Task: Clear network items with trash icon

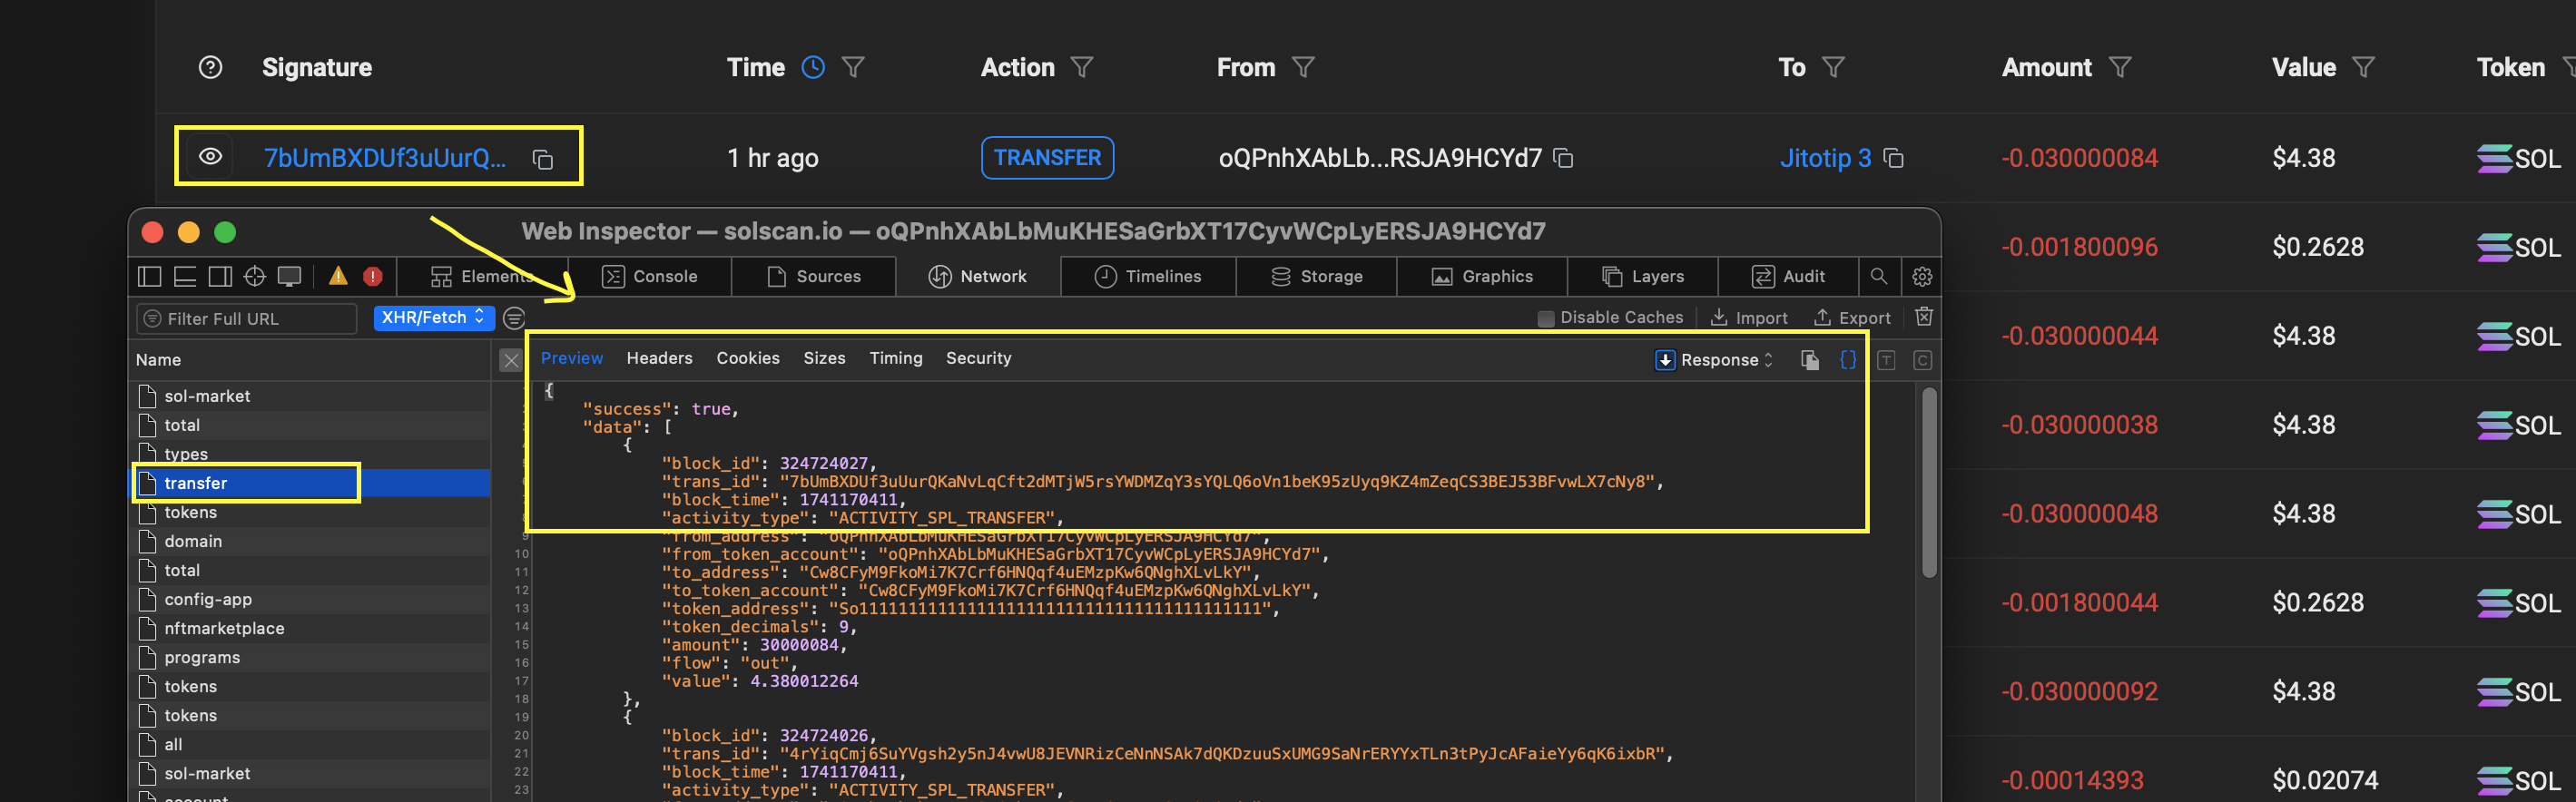Action: [x=1923, y=317]
